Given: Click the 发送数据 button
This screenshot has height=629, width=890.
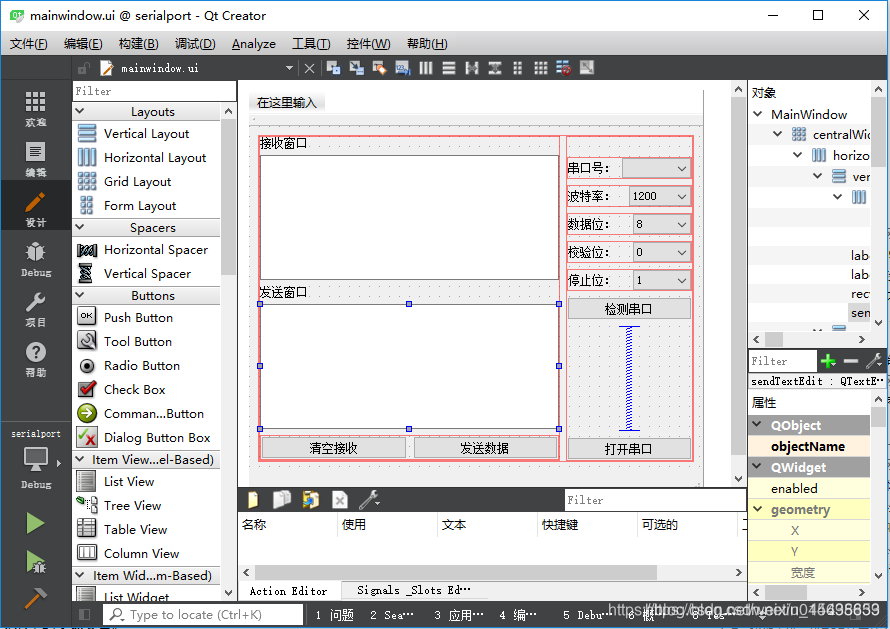Looking at the screenshot, I should coord(485,448).
